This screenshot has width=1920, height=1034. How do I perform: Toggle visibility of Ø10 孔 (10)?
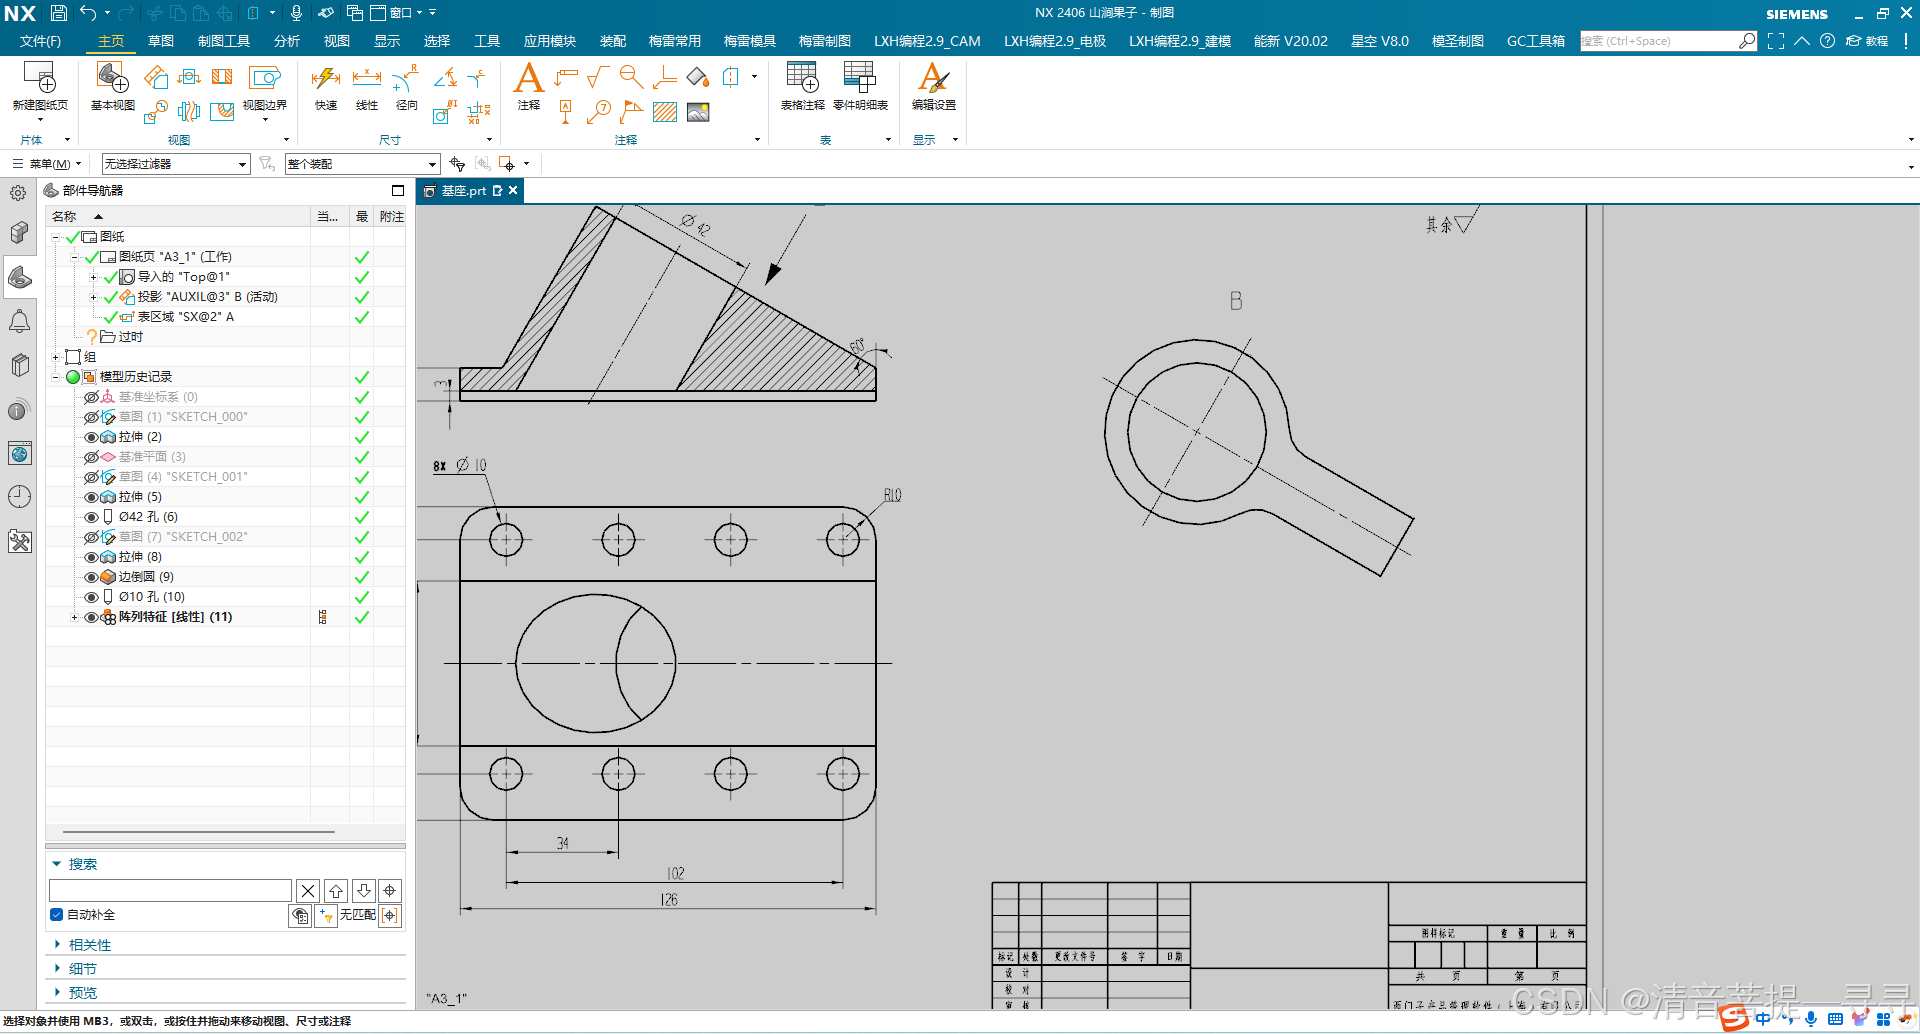(91, 597)
